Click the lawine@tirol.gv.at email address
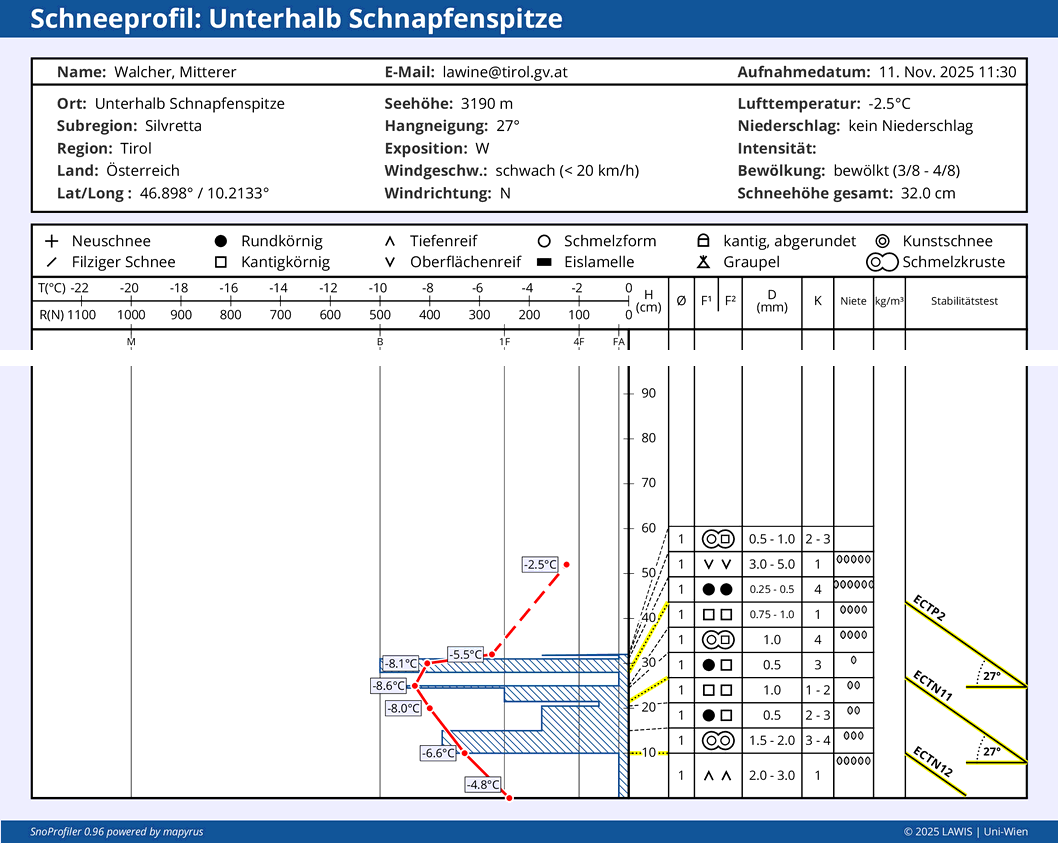Screen dimensions: 1058x846 coord(505,72)
